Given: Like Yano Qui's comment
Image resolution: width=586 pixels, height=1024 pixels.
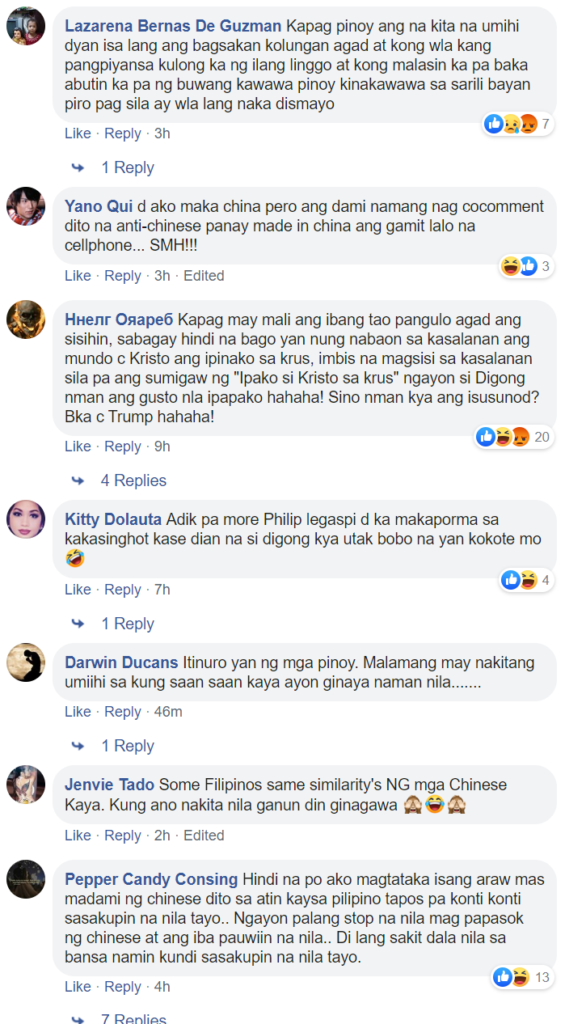Looking at the screenshot, I should (78, 276).
